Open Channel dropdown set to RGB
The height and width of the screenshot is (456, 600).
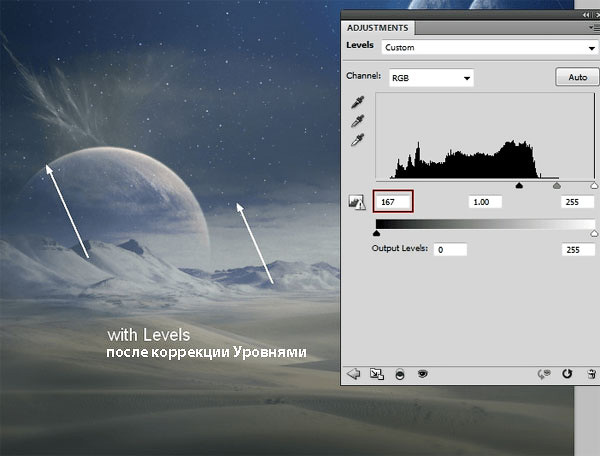coord(431,78)
